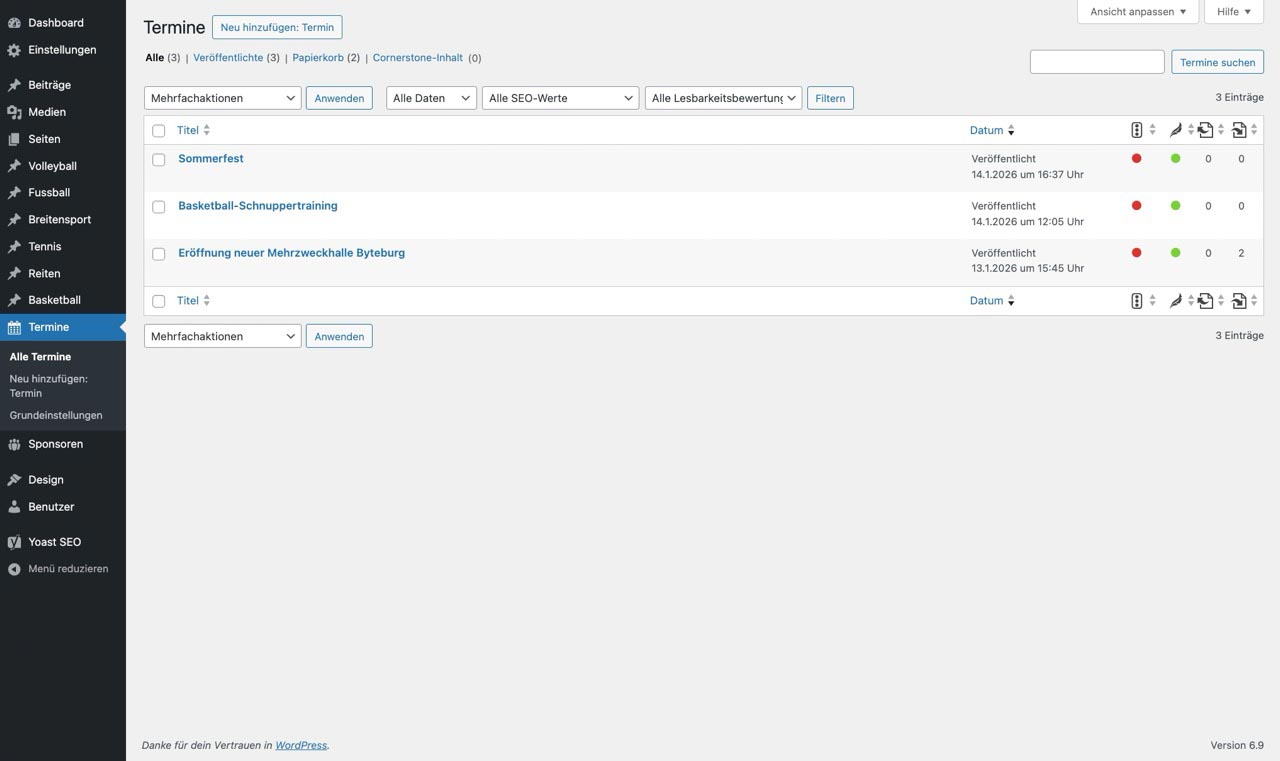
Task: Click the Benutzer person icon in sidebar
Action: [x=14, y=507]
